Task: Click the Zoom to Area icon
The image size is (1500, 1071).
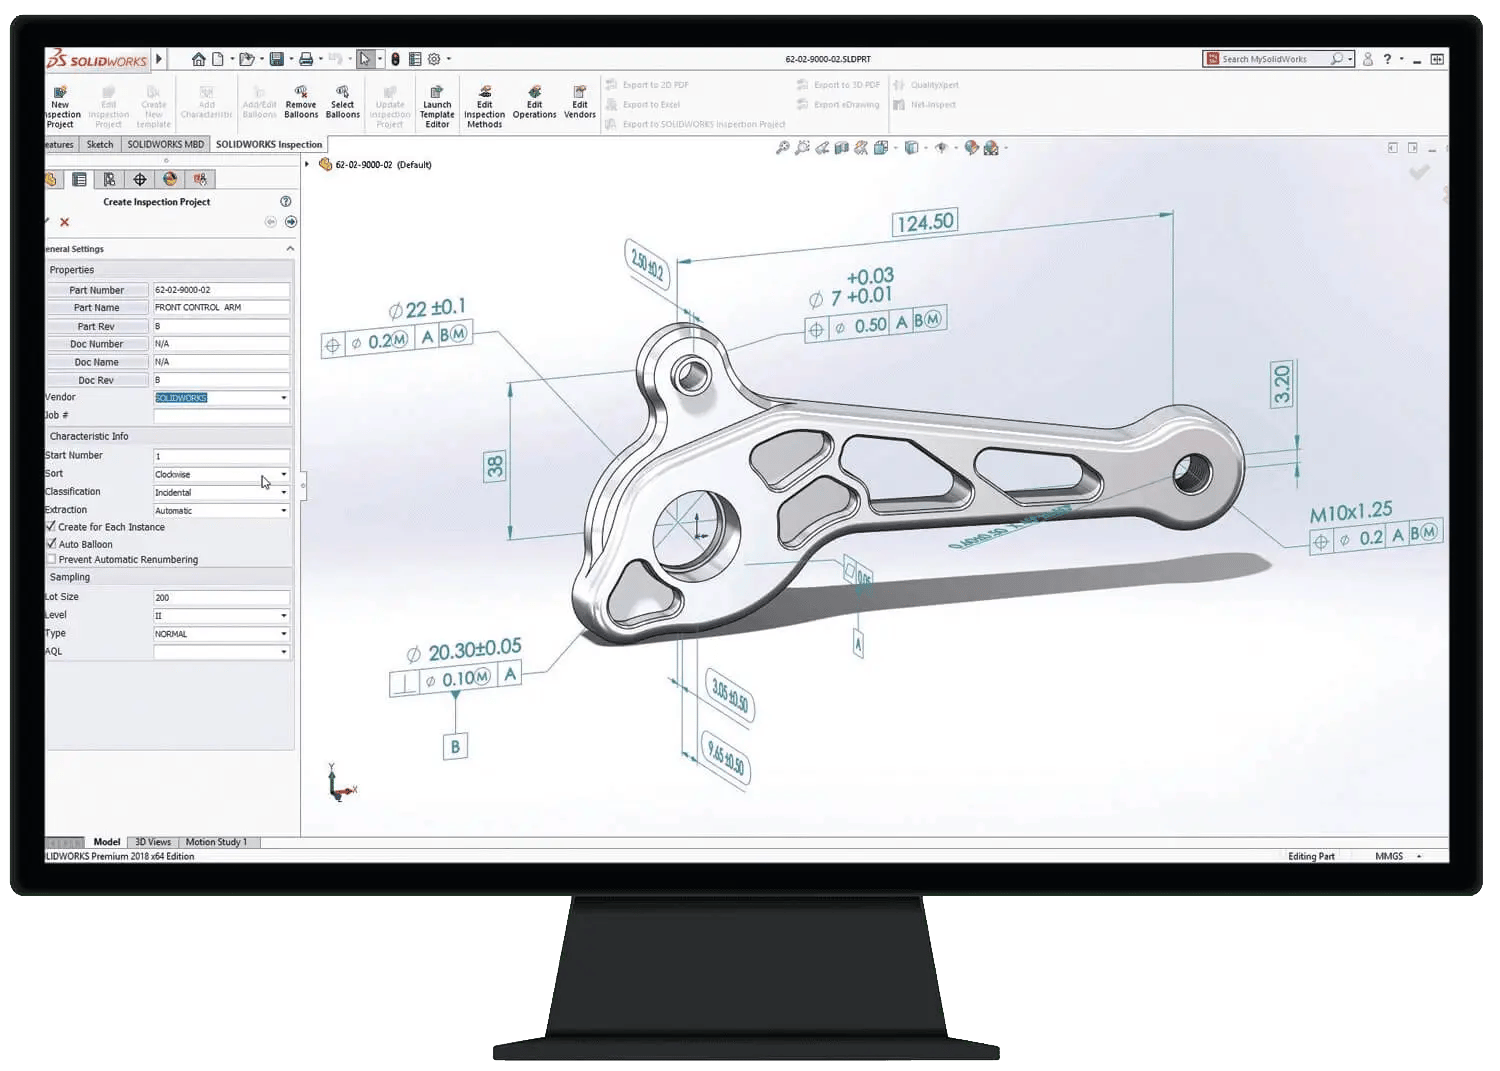Action: click(x=802, y=148)
